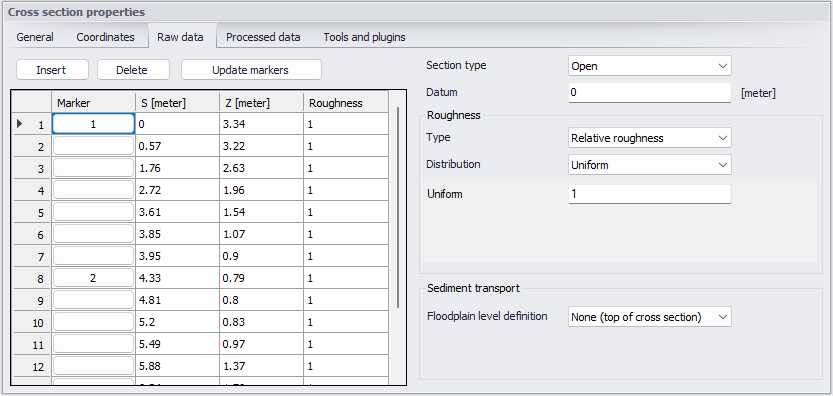833x396 pixels.
Task: Click the Datum input field
Action: [x=650, y=92]
